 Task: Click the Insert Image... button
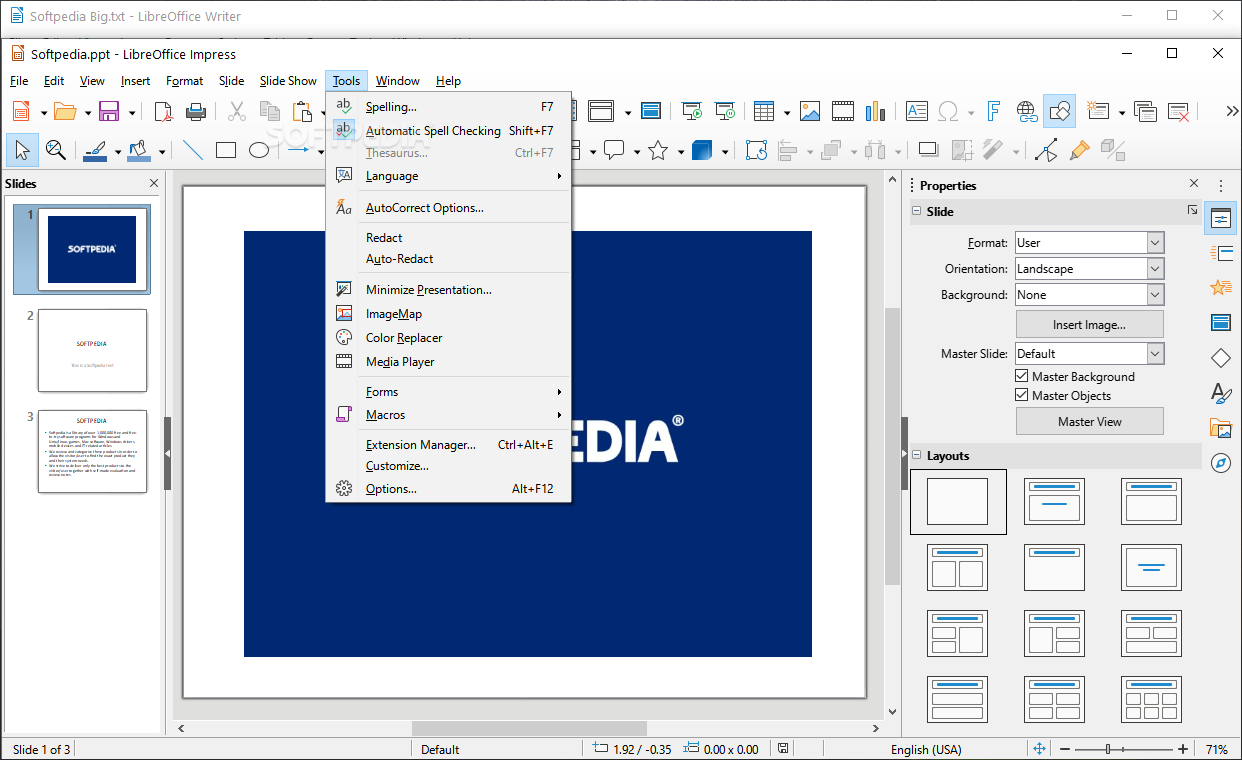1089,324
